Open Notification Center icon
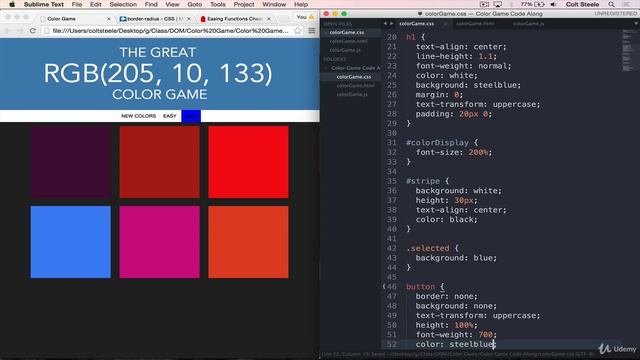The height and width of the screenshot is (360, 640). (626, 4)
